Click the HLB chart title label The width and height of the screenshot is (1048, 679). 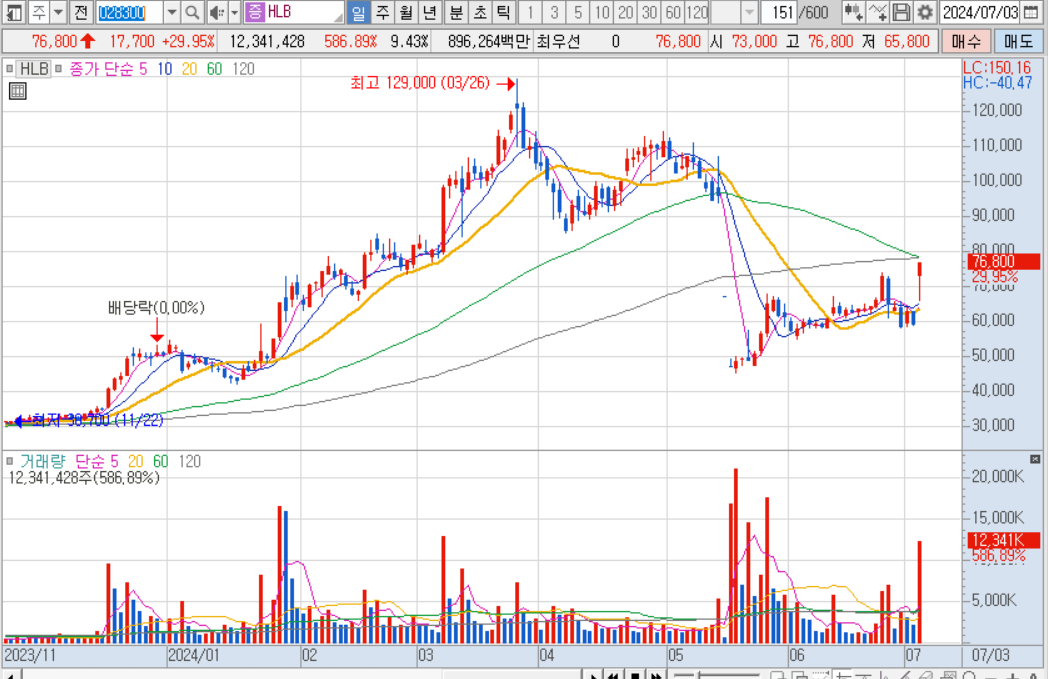(33, 69)
